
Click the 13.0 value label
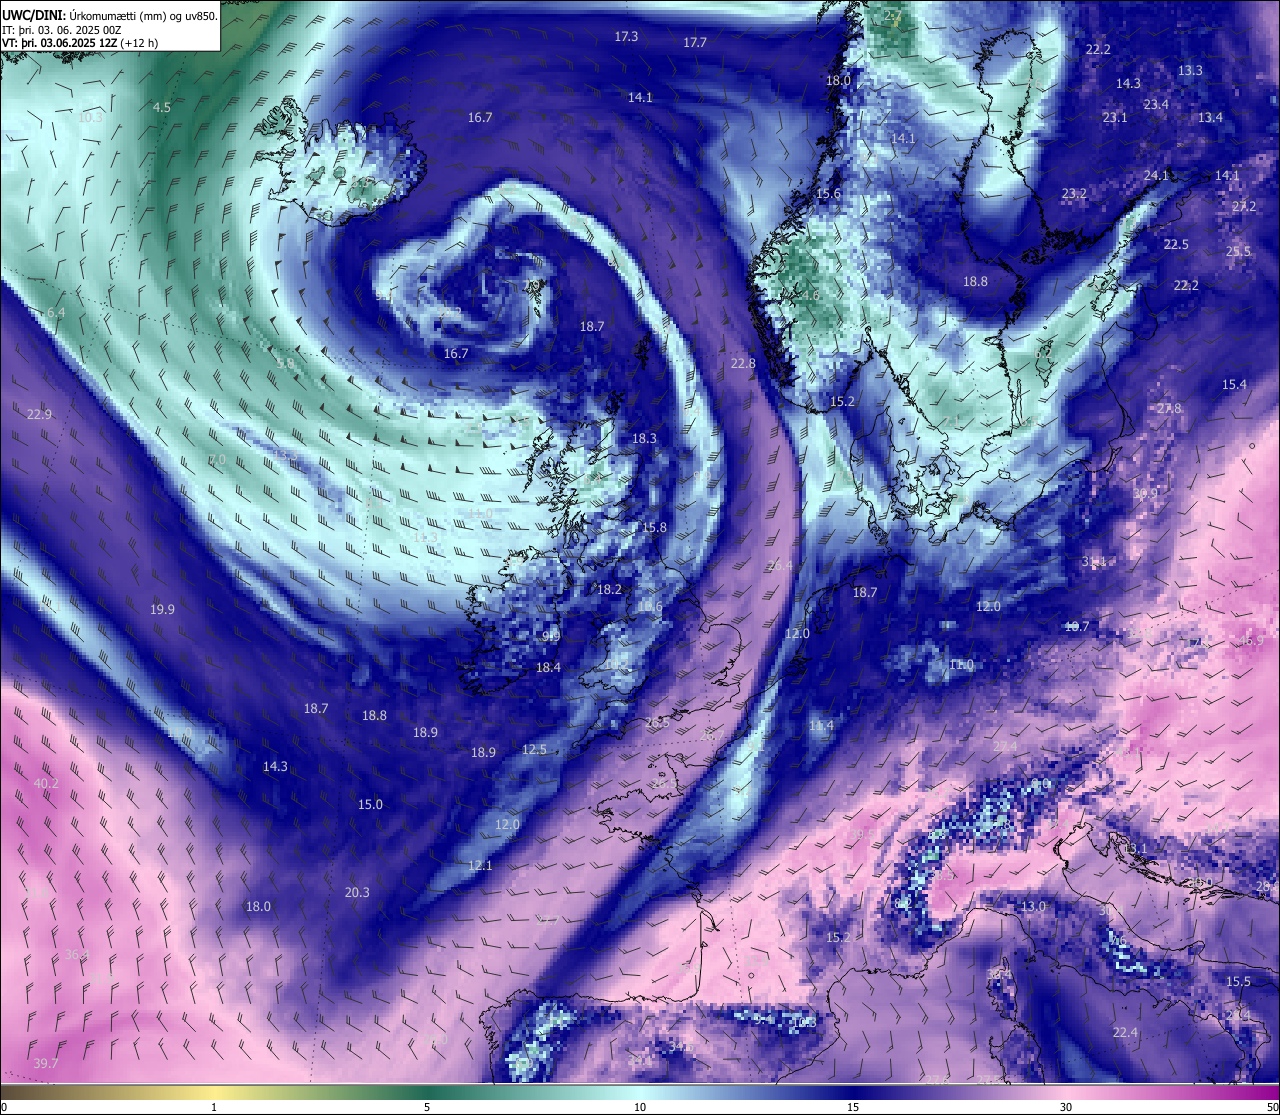coord(1033,907)
